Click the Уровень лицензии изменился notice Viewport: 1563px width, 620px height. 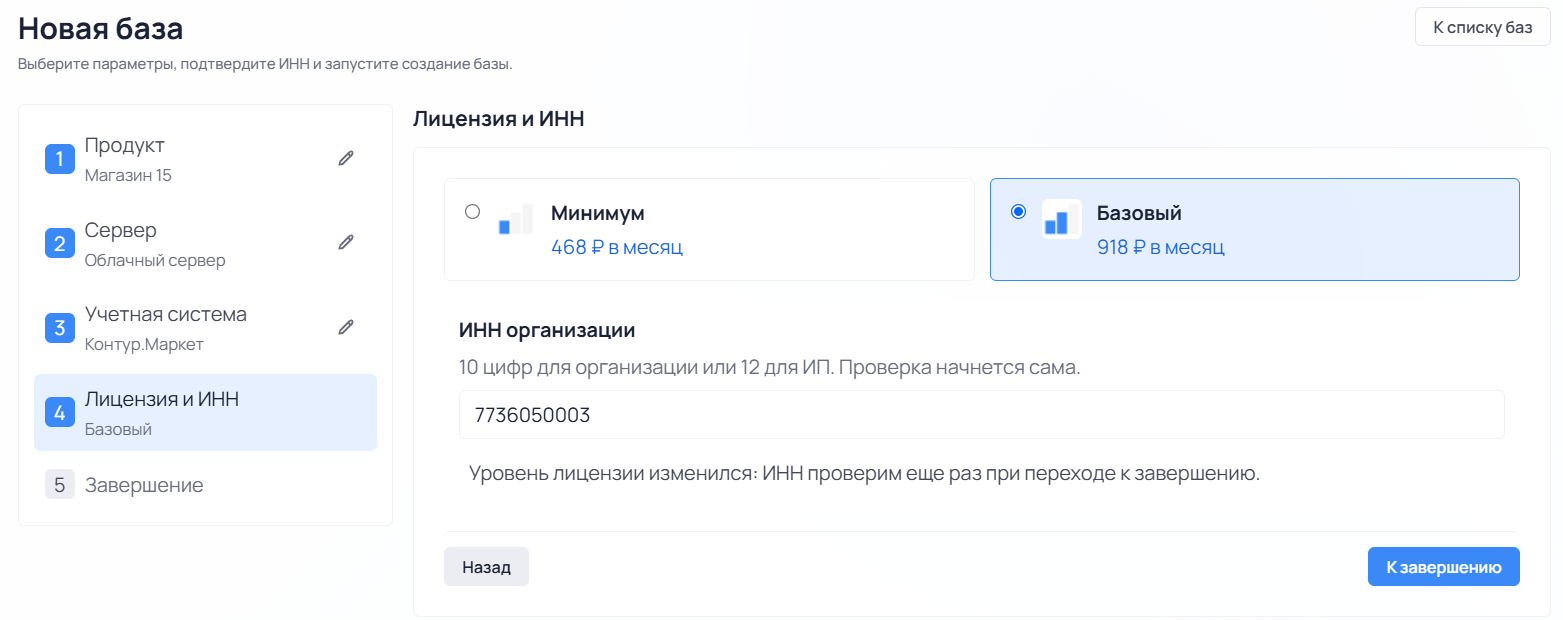point(864,473)
